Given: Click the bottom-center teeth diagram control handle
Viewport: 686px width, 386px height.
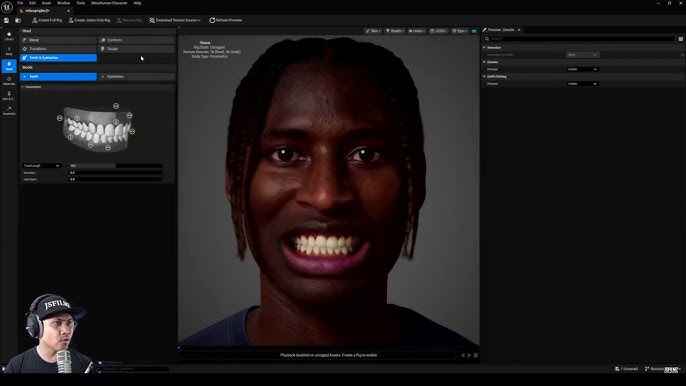Looking at the screenshot, I should (x=108, y=147).
